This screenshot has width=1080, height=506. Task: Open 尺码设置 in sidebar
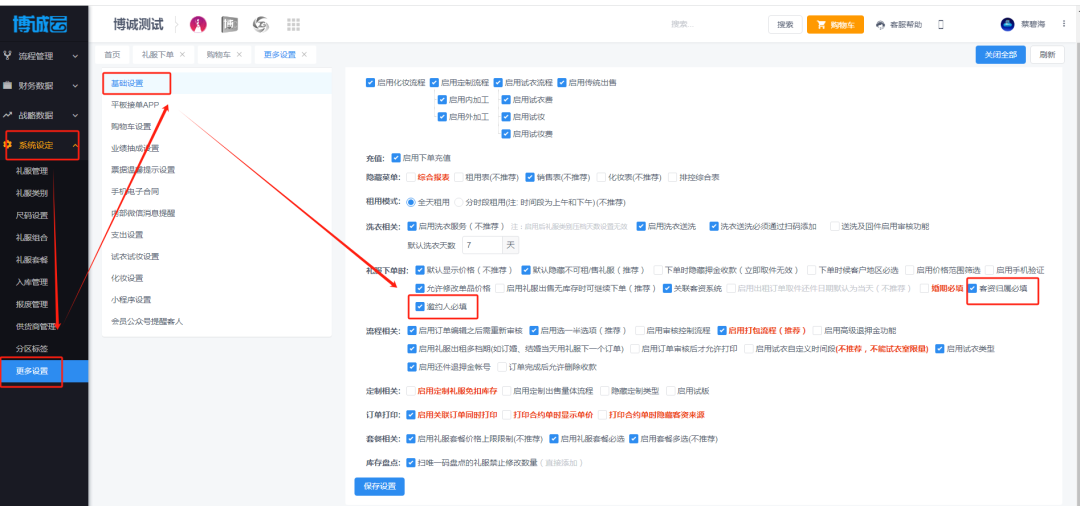(32, 215)
